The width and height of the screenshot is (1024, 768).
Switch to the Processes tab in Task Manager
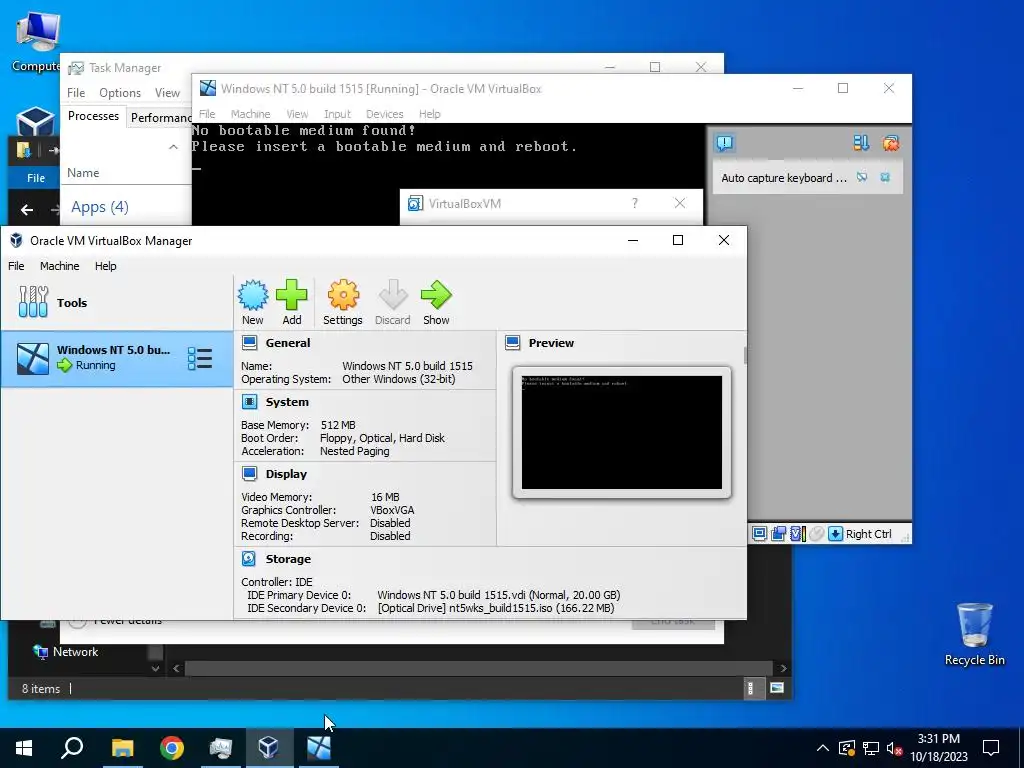(93, 116)
